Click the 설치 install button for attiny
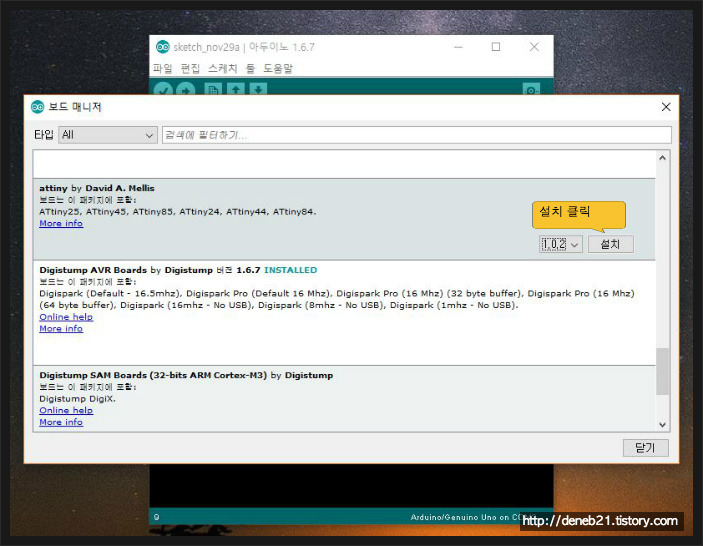Image resolution: width=703 pixels, height=546 pixels. coord(610,244)
